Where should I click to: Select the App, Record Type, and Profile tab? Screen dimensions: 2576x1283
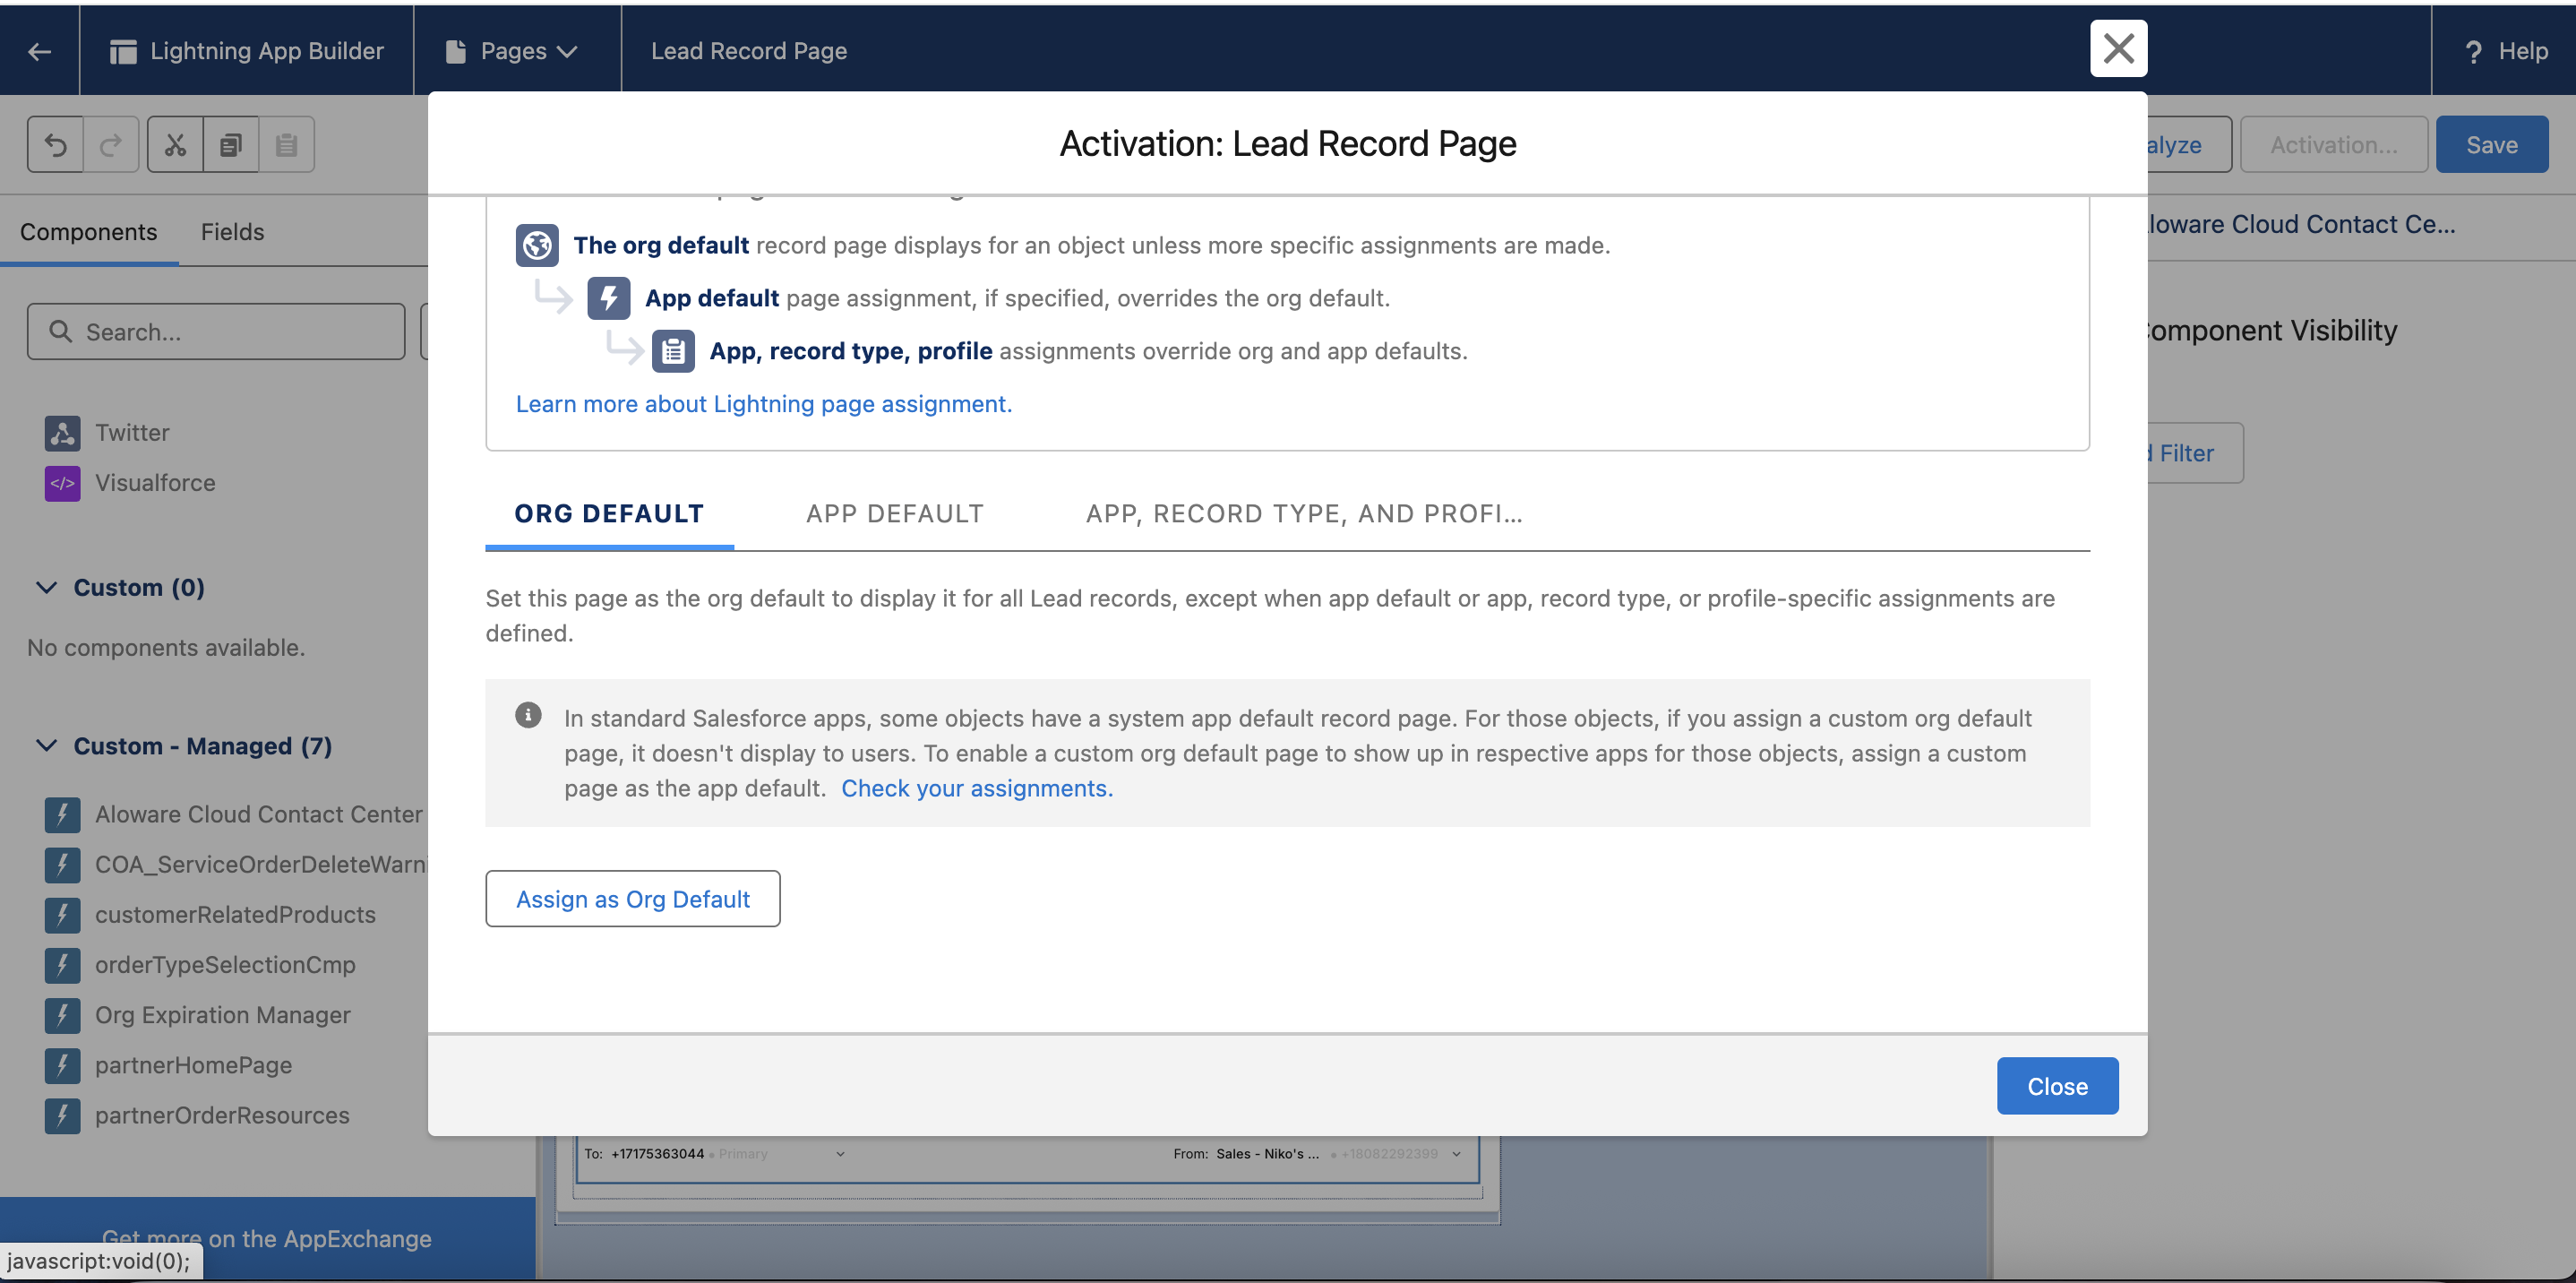tap(1304, 514)
